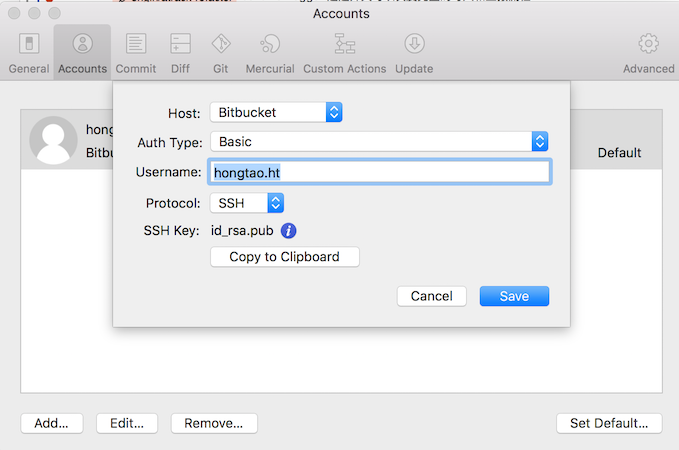Open the Diff preferences icon

click(x=180, y=44)
